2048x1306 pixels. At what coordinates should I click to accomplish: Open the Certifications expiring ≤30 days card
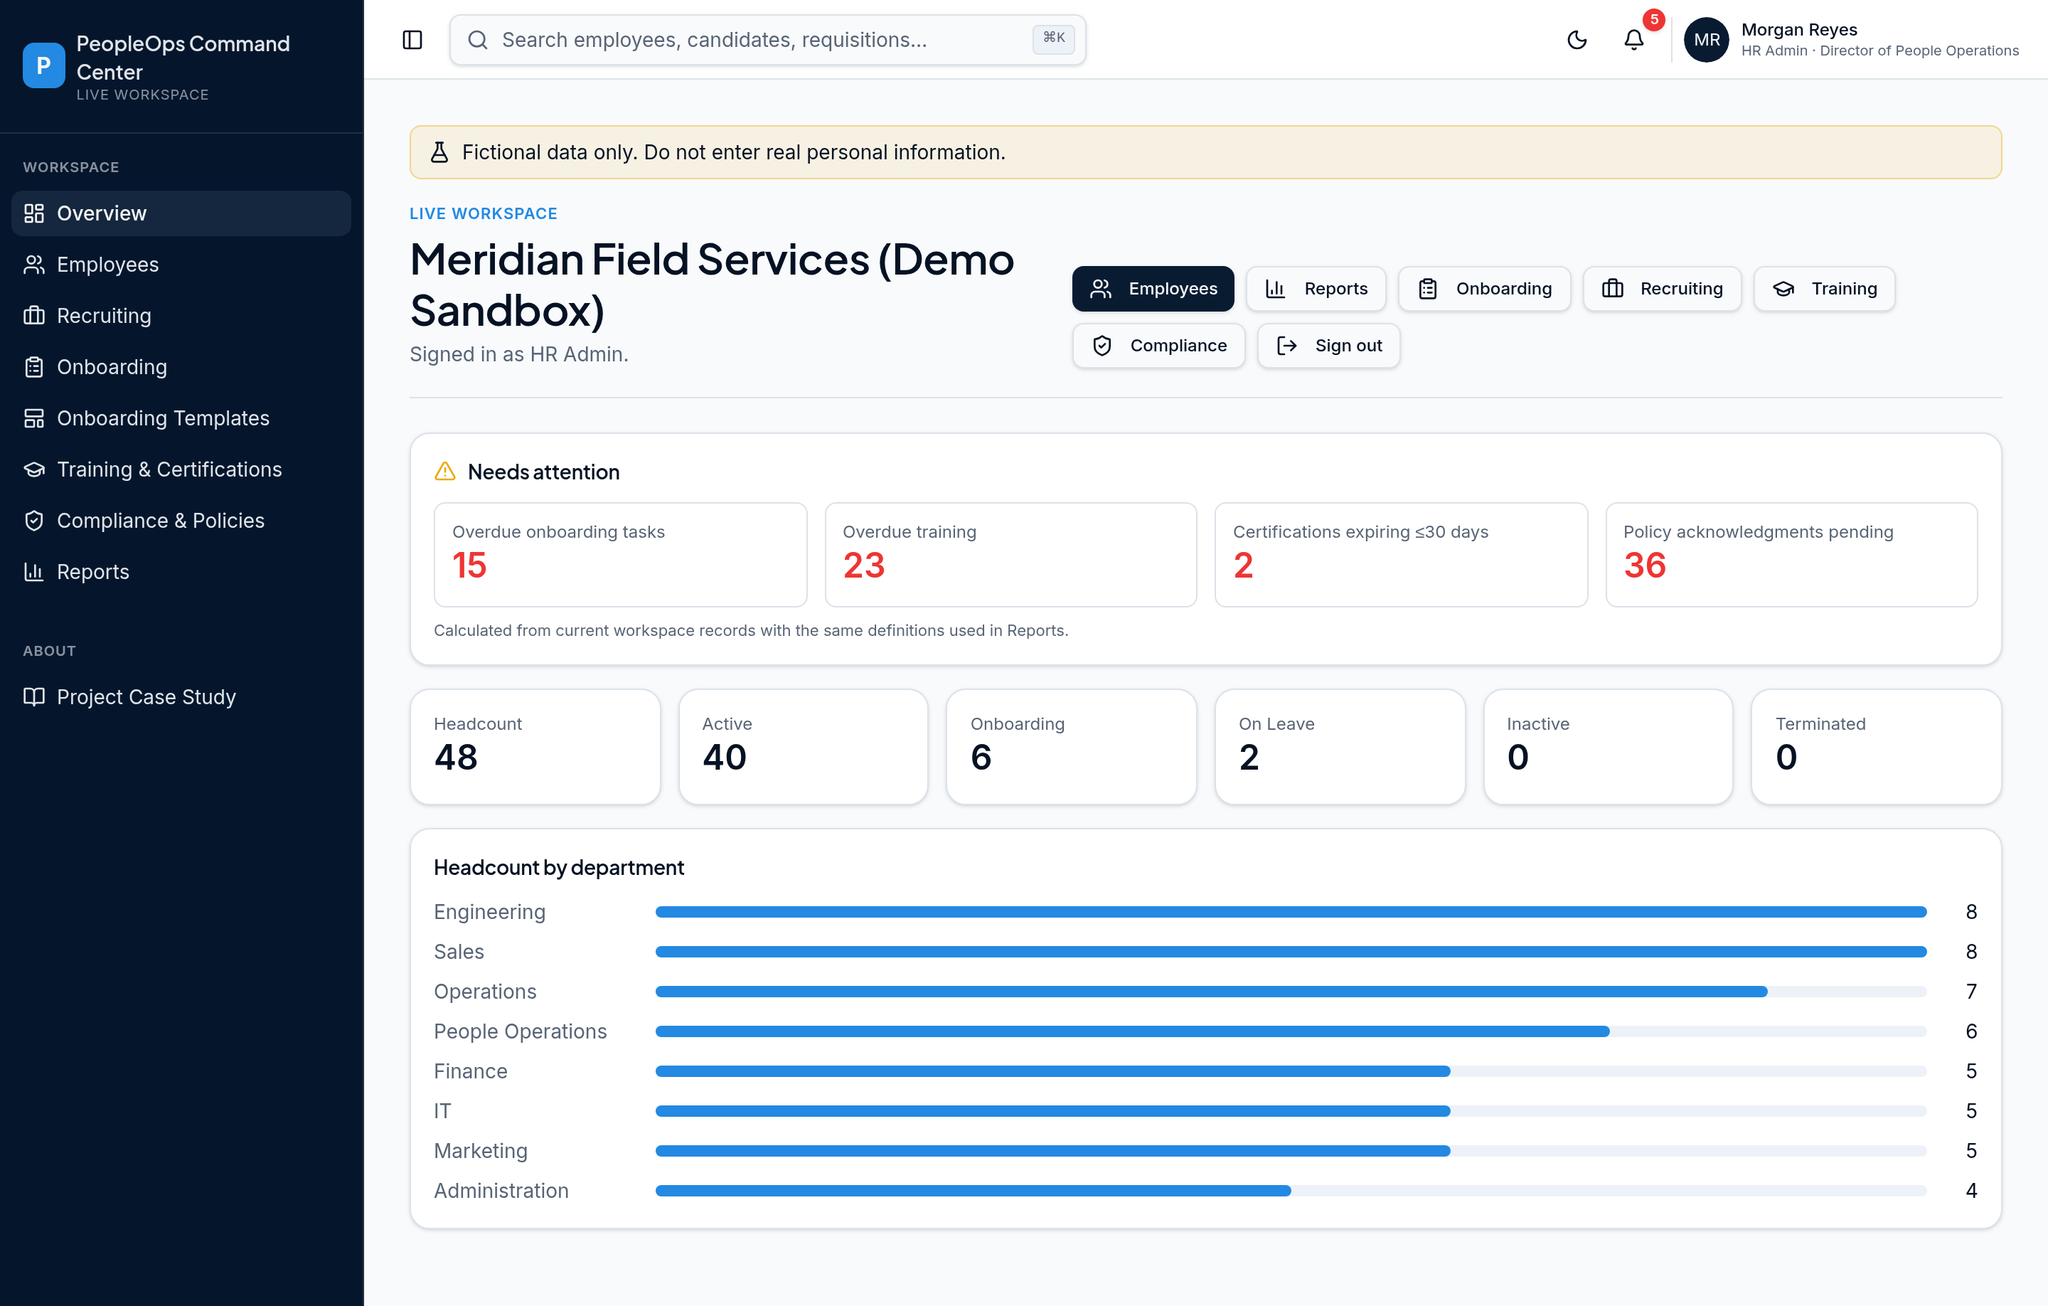1401,555
